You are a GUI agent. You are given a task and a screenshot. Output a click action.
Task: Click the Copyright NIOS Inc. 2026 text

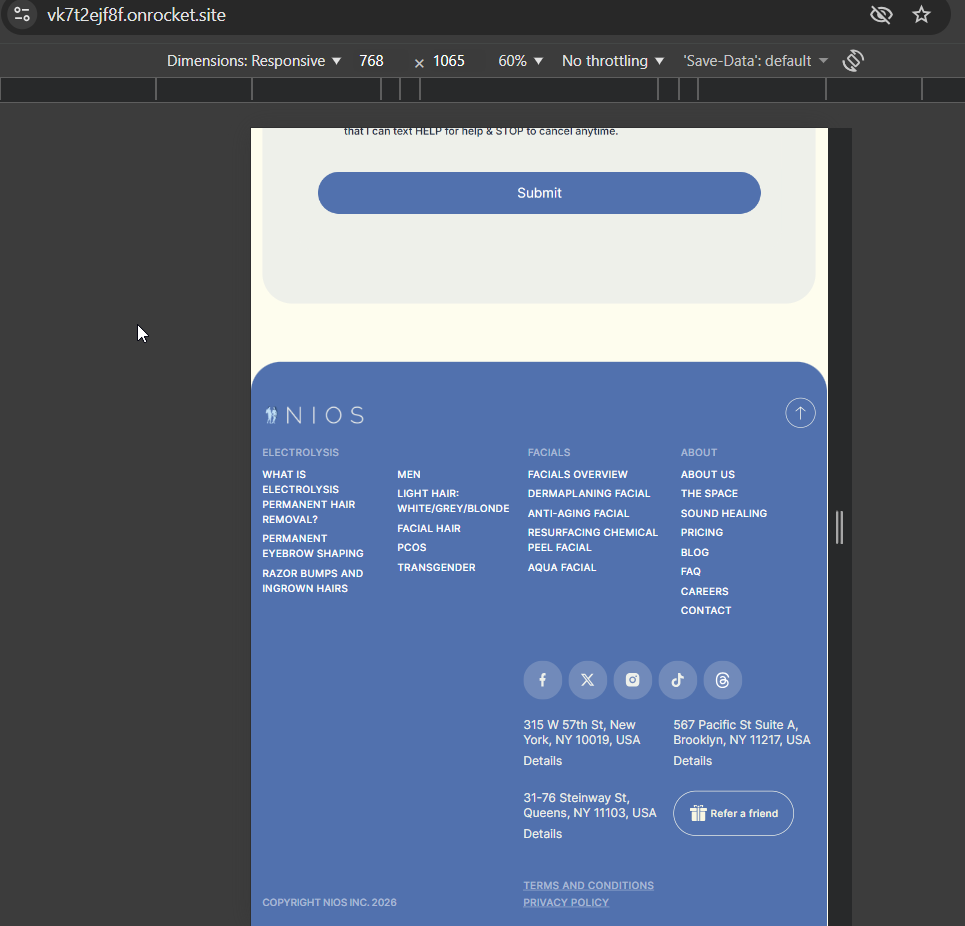click(x=329, y=903)
